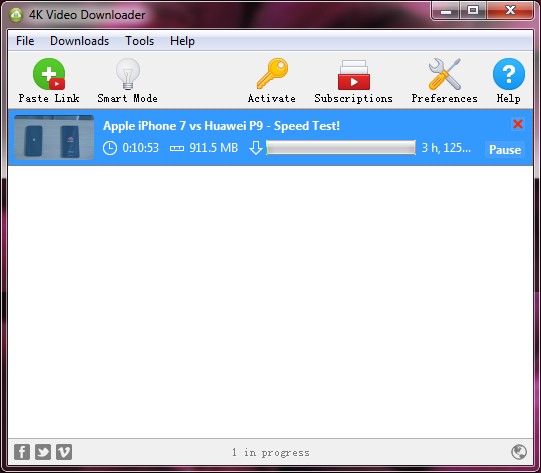Pause the iPhone 7 vs Huawei download
Viewport: 541px width, 473px height.
pos(505,150)
